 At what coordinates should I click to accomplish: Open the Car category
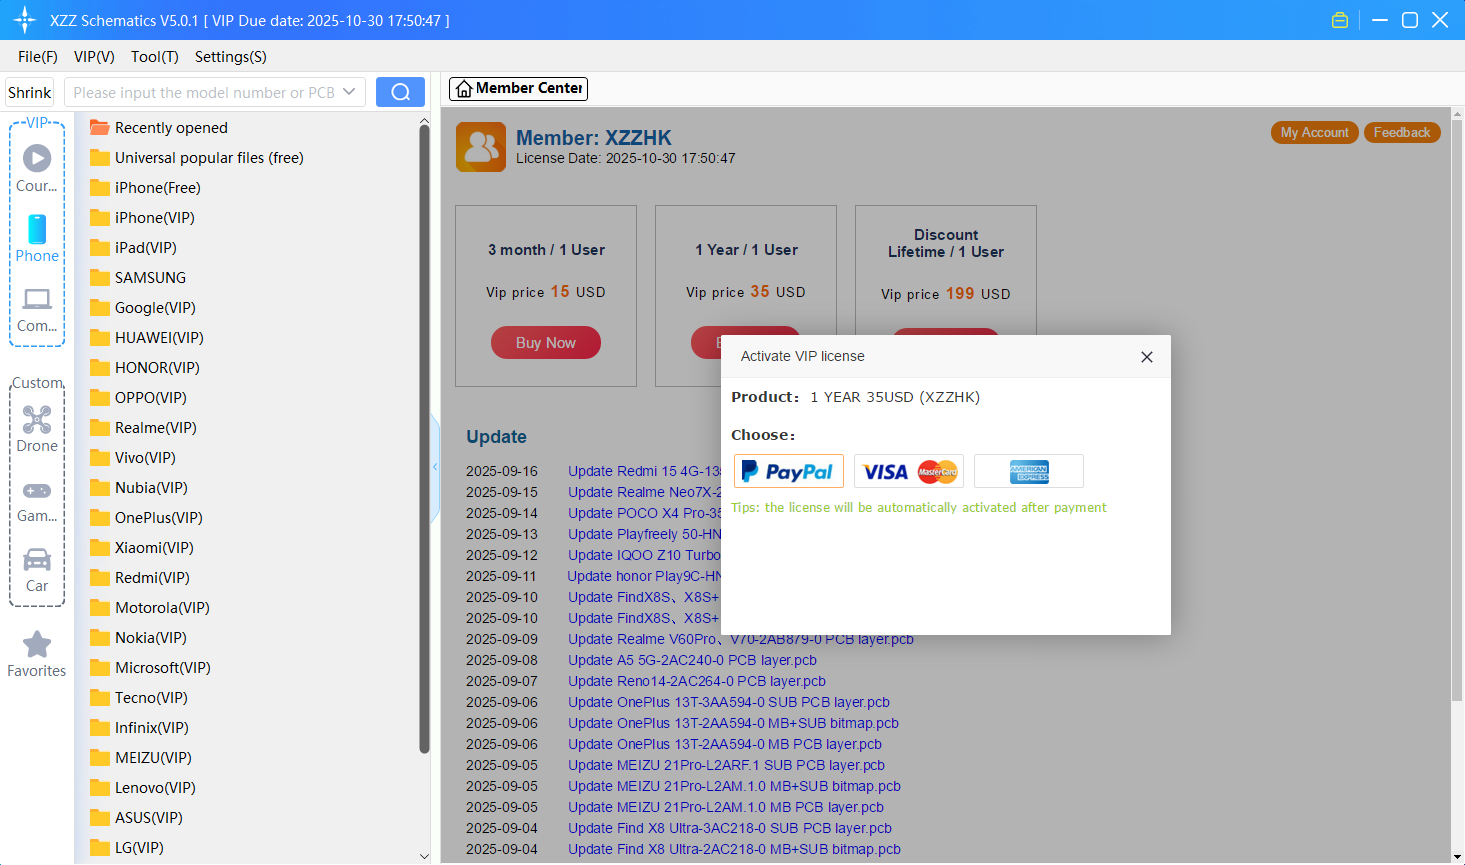point(37,559)
